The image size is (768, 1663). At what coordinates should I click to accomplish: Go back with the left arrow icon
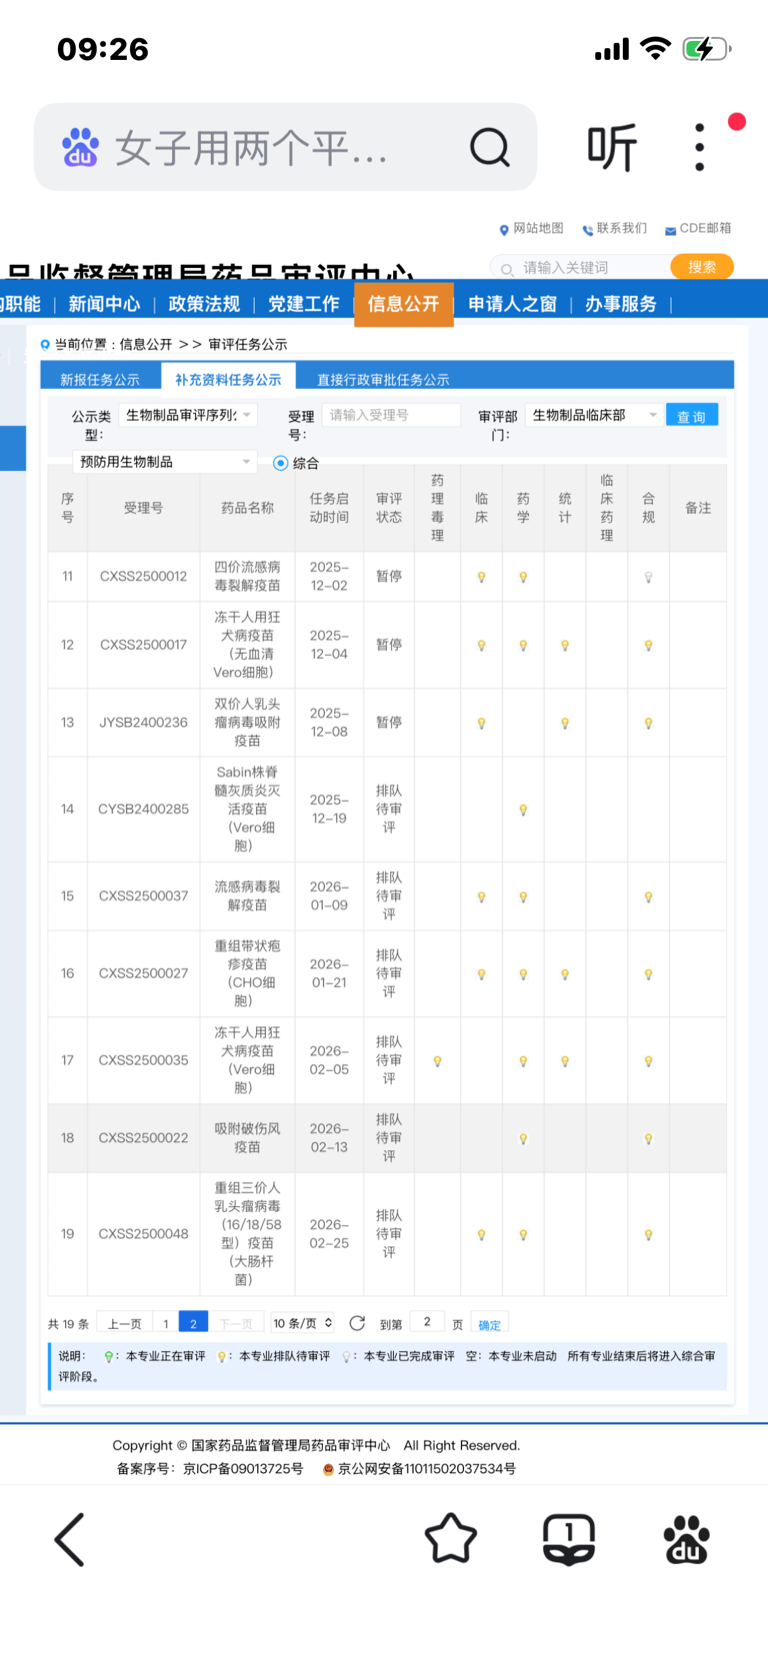coord(69,1539)
